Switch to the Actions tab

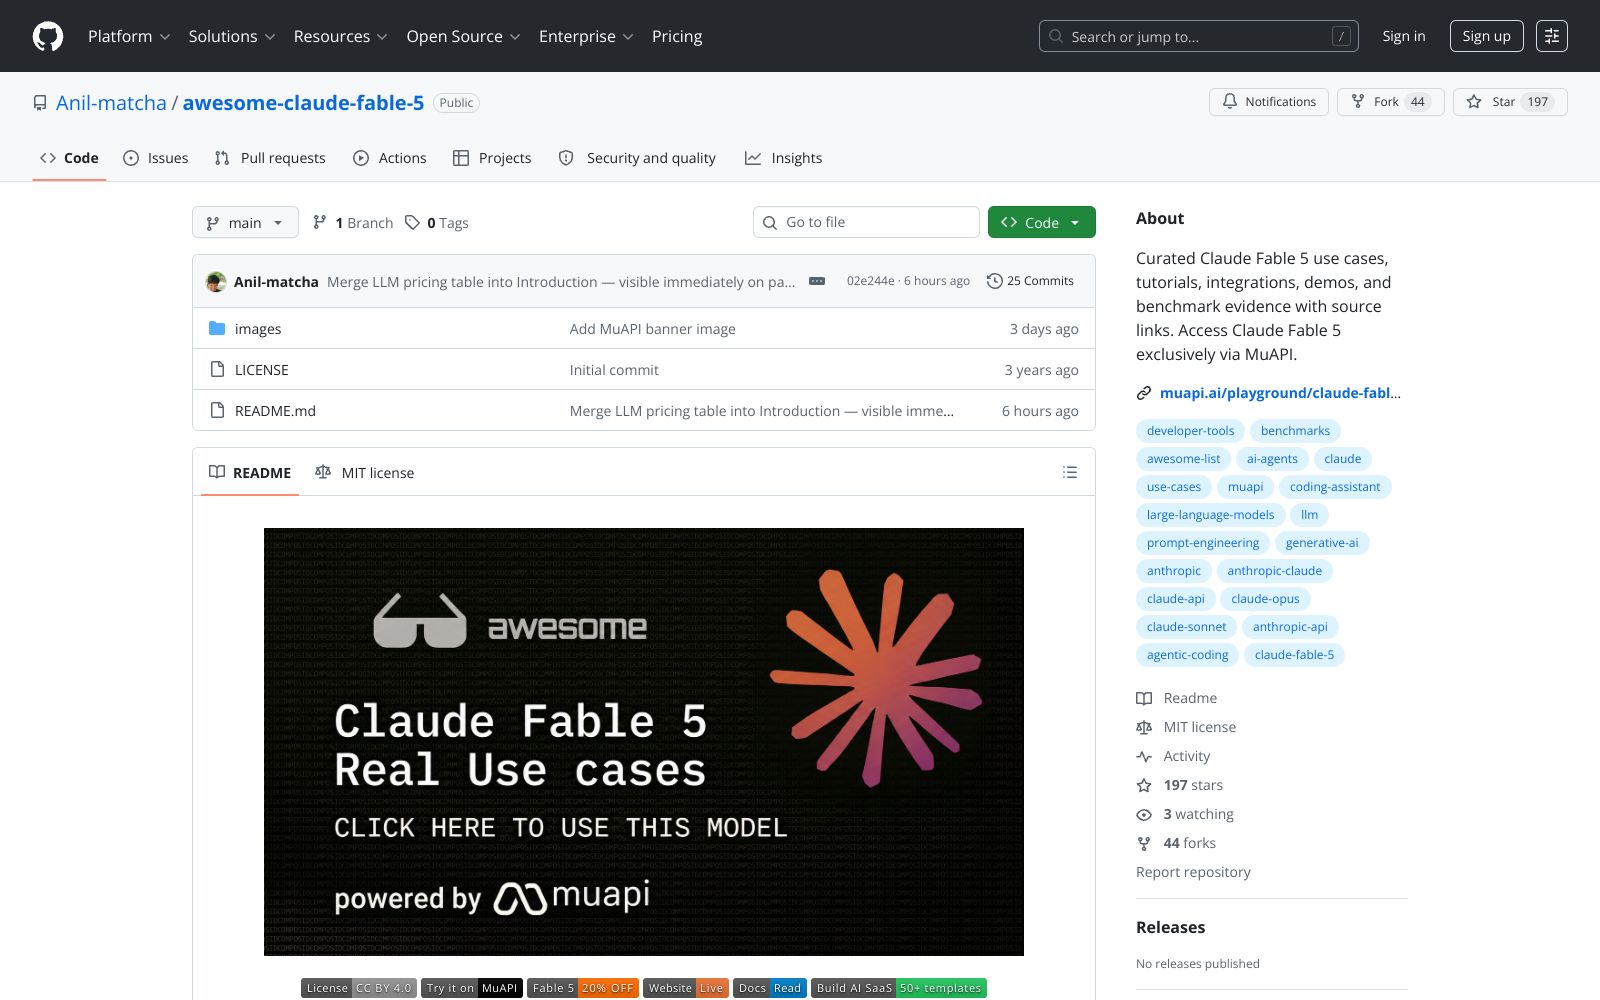tap(390, 158)
